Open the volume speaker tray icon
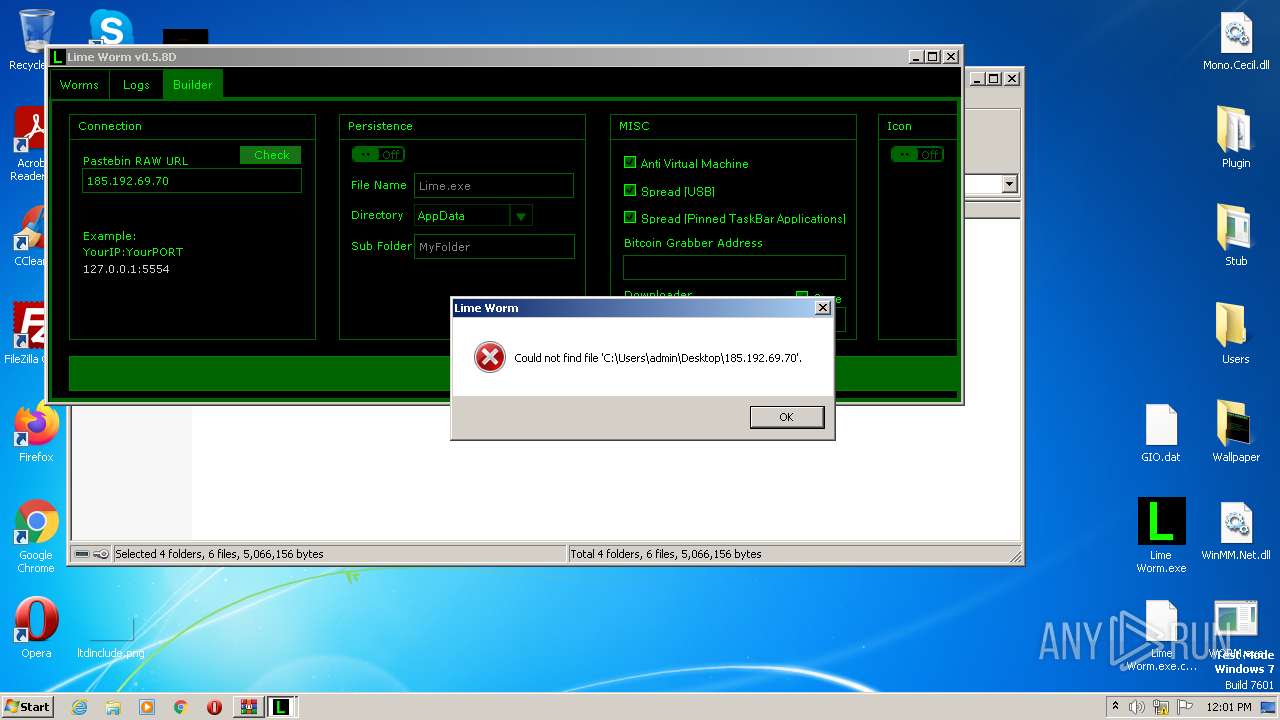Screen dimensions: 1280x720 tap(1137, 707)
